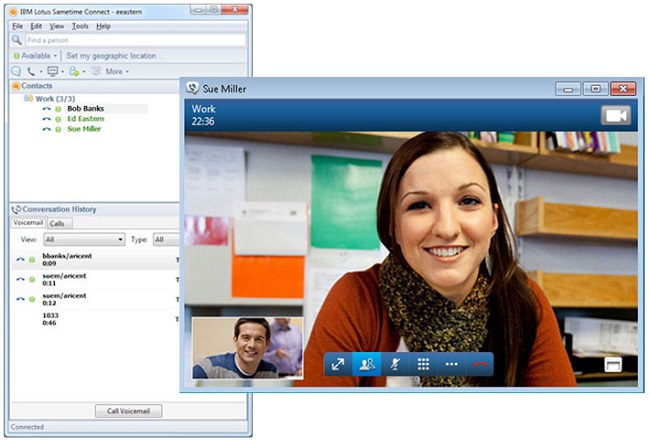Click the search magnifier icon
Image resolution: width=650 pixels, height=448 pixels.
tap(17, 40)
